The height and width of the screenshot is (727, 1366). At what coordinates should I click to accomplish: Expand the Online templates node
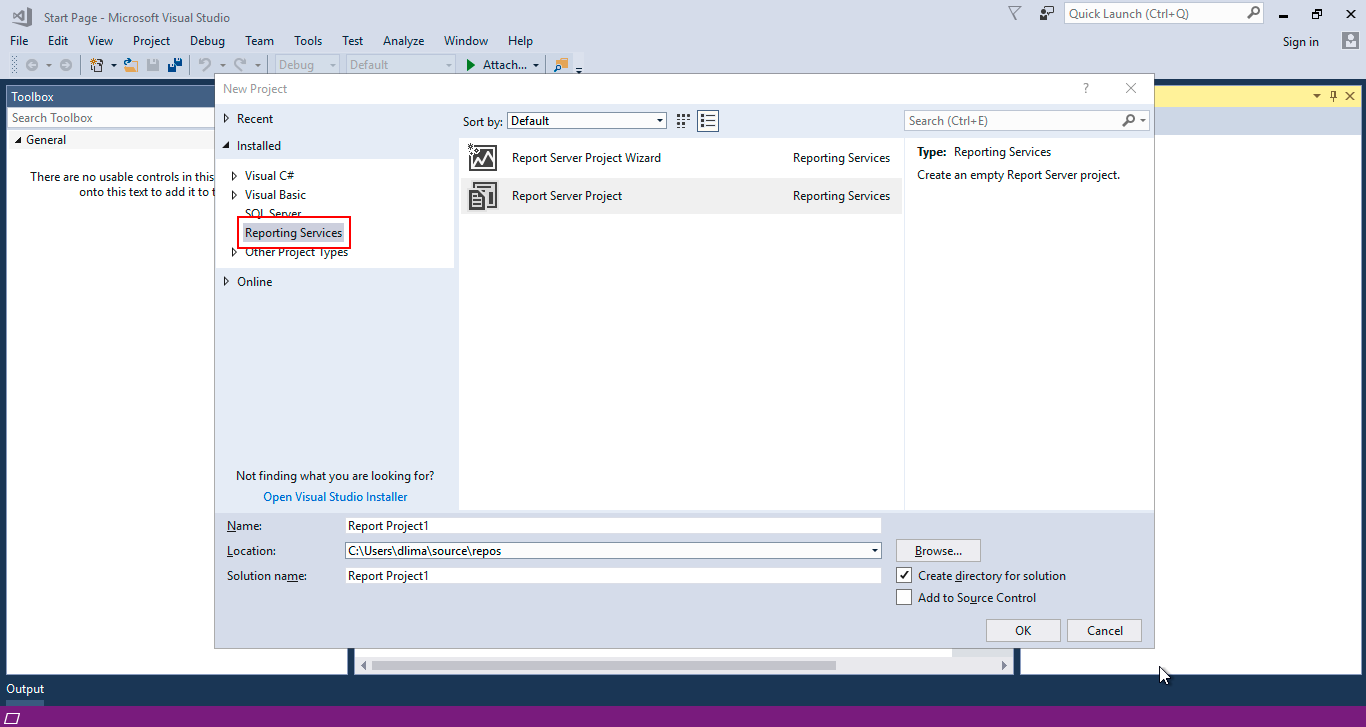(227, 282)
